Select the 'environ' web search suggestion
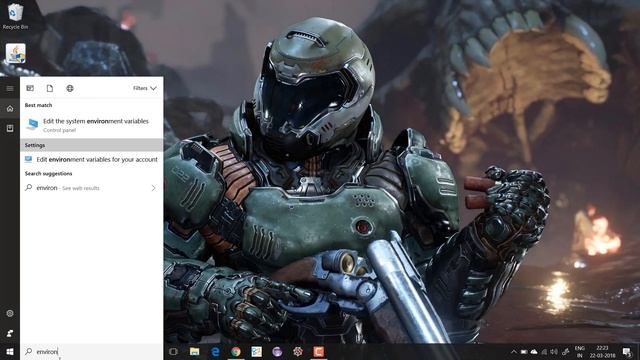Viewport: 640px width, 360px height. (x=91, y=188)
